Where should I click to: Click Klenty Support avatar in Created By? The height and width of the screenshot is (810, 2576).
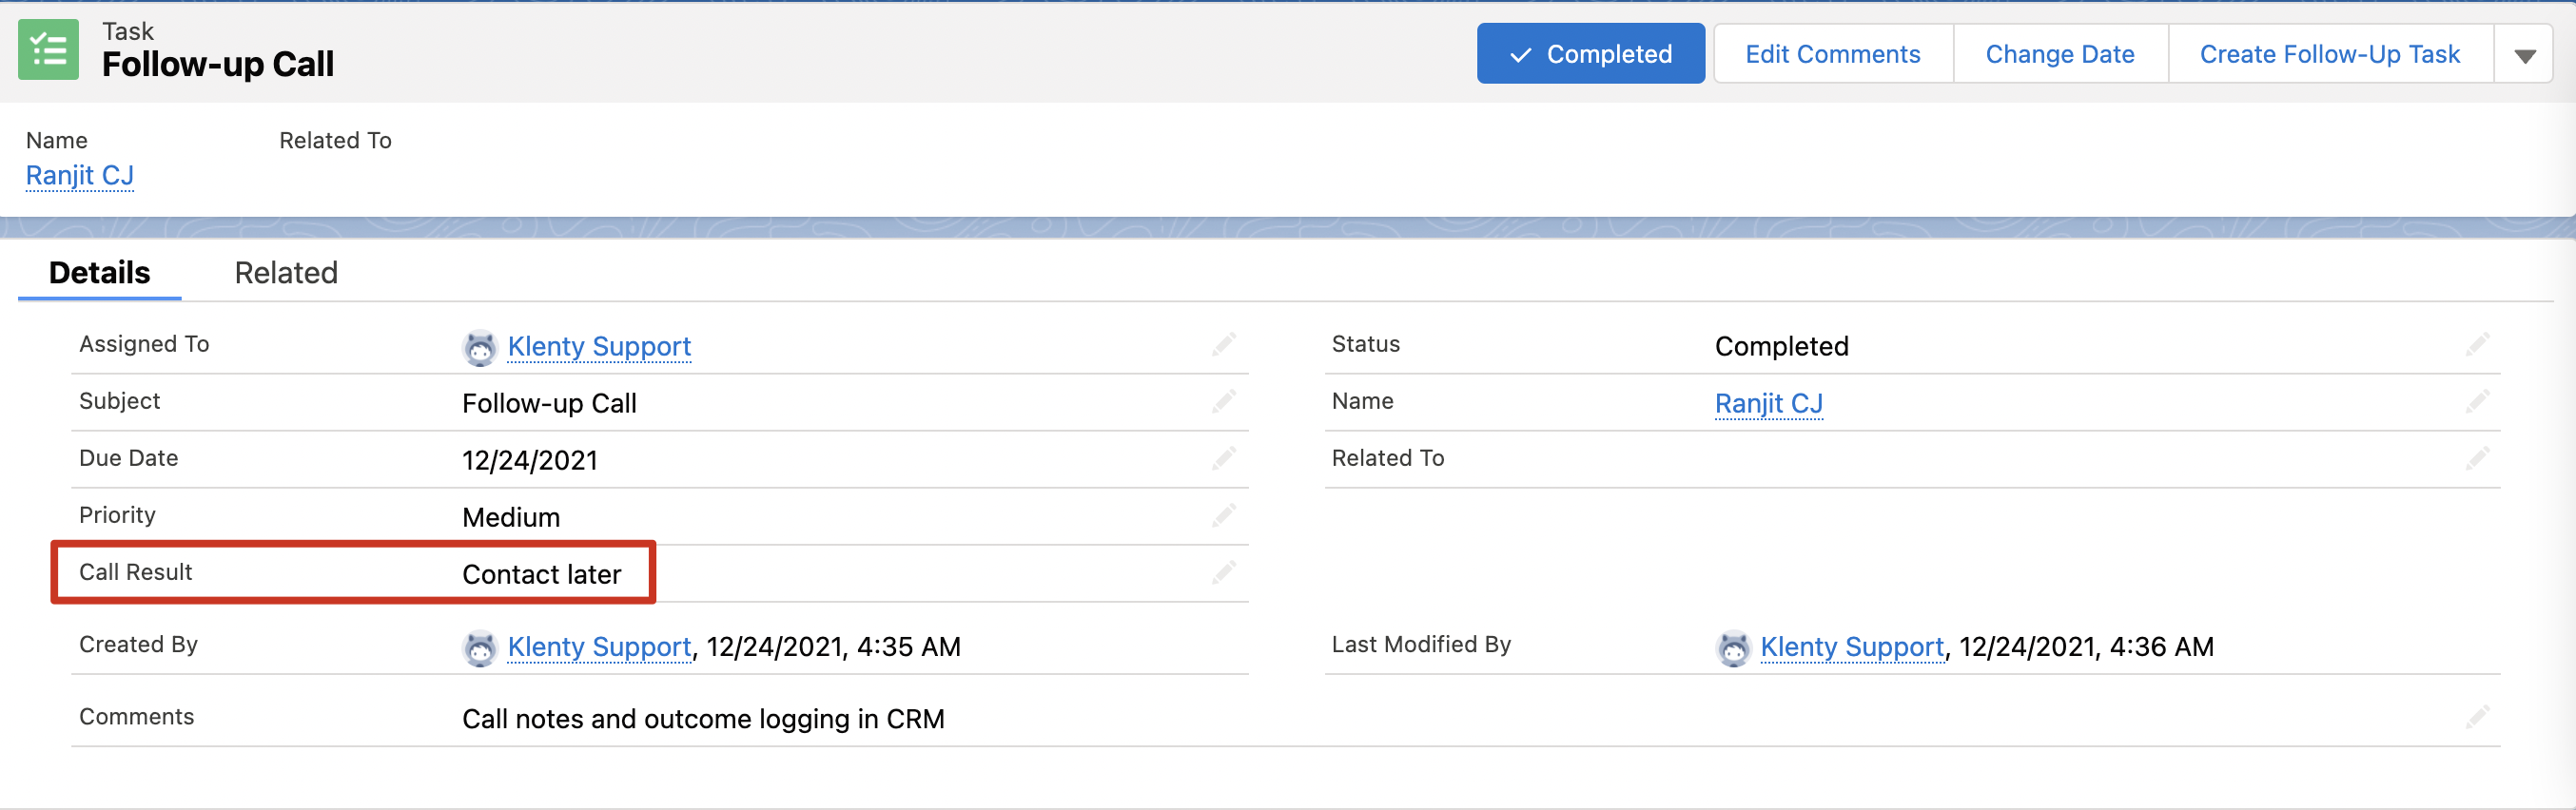(480, 648)
